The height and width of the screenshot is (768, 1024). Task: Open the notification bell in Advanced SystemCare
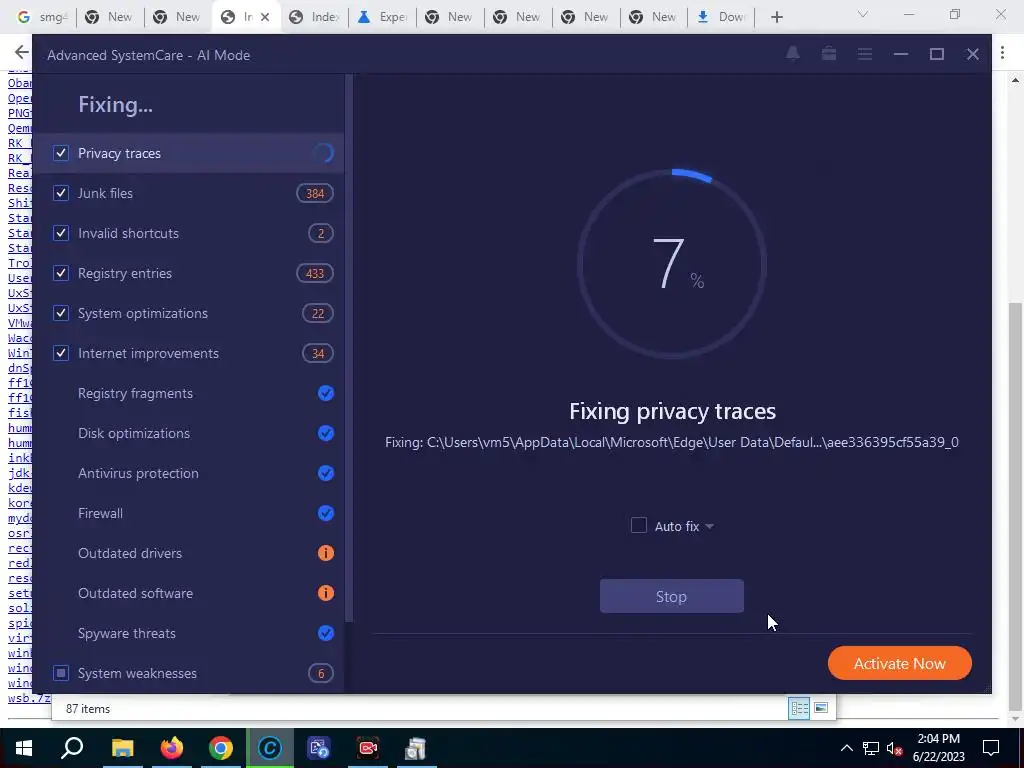point(793,54)
